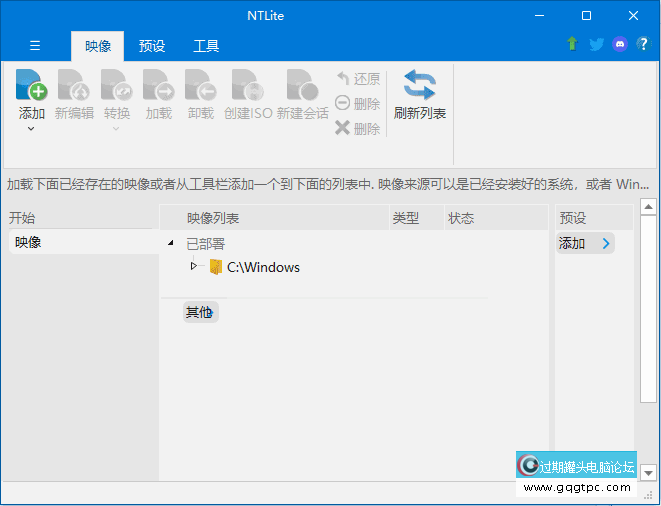Screen dimensions: 661x506
Task: Switch to the 预设 tab
Action: point(152,46)
